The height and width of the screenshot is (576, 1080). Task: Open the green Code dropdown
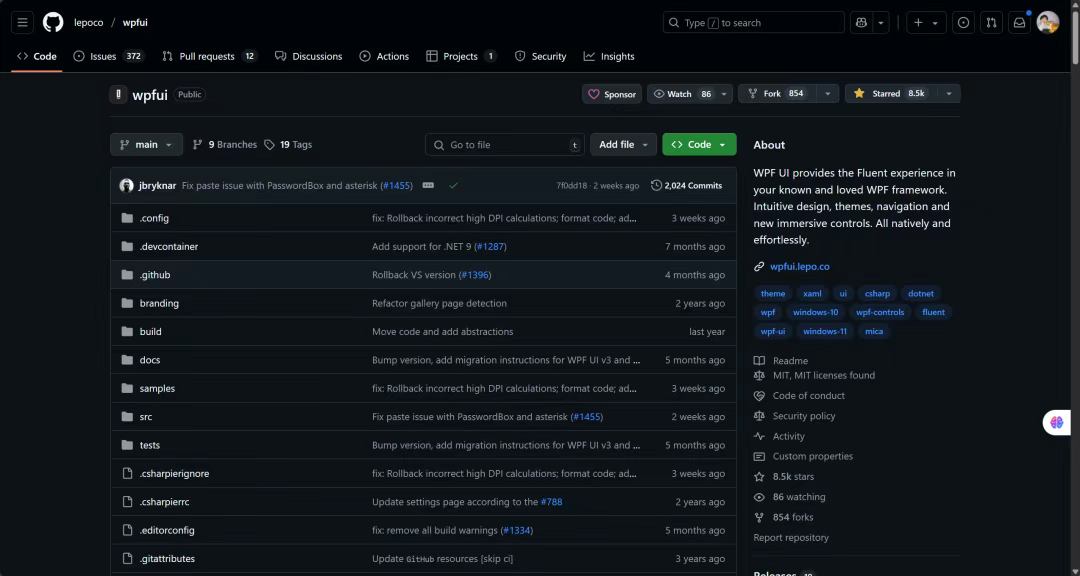699,145
